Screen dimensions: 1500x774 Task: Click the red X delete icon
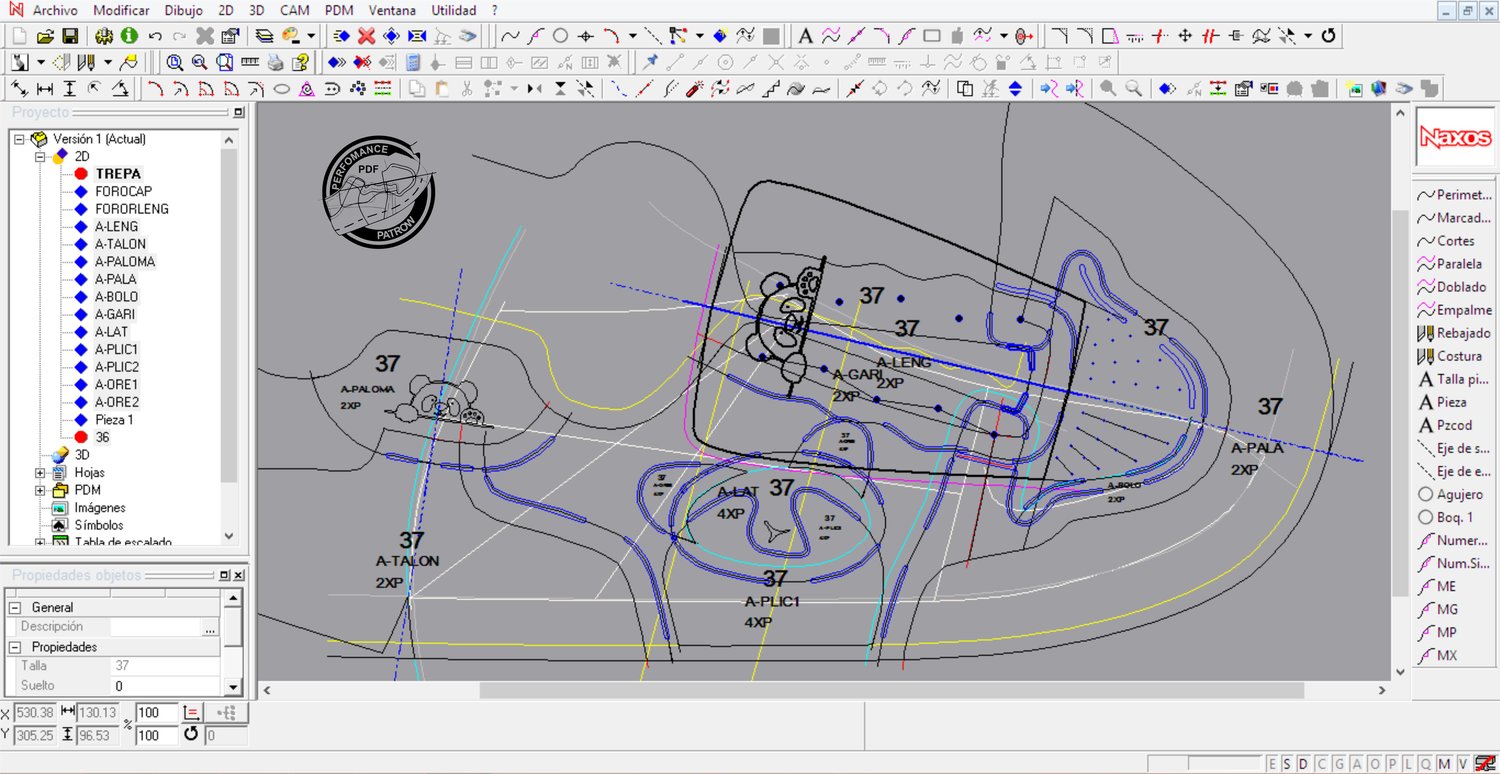click(x=366, y=36)
